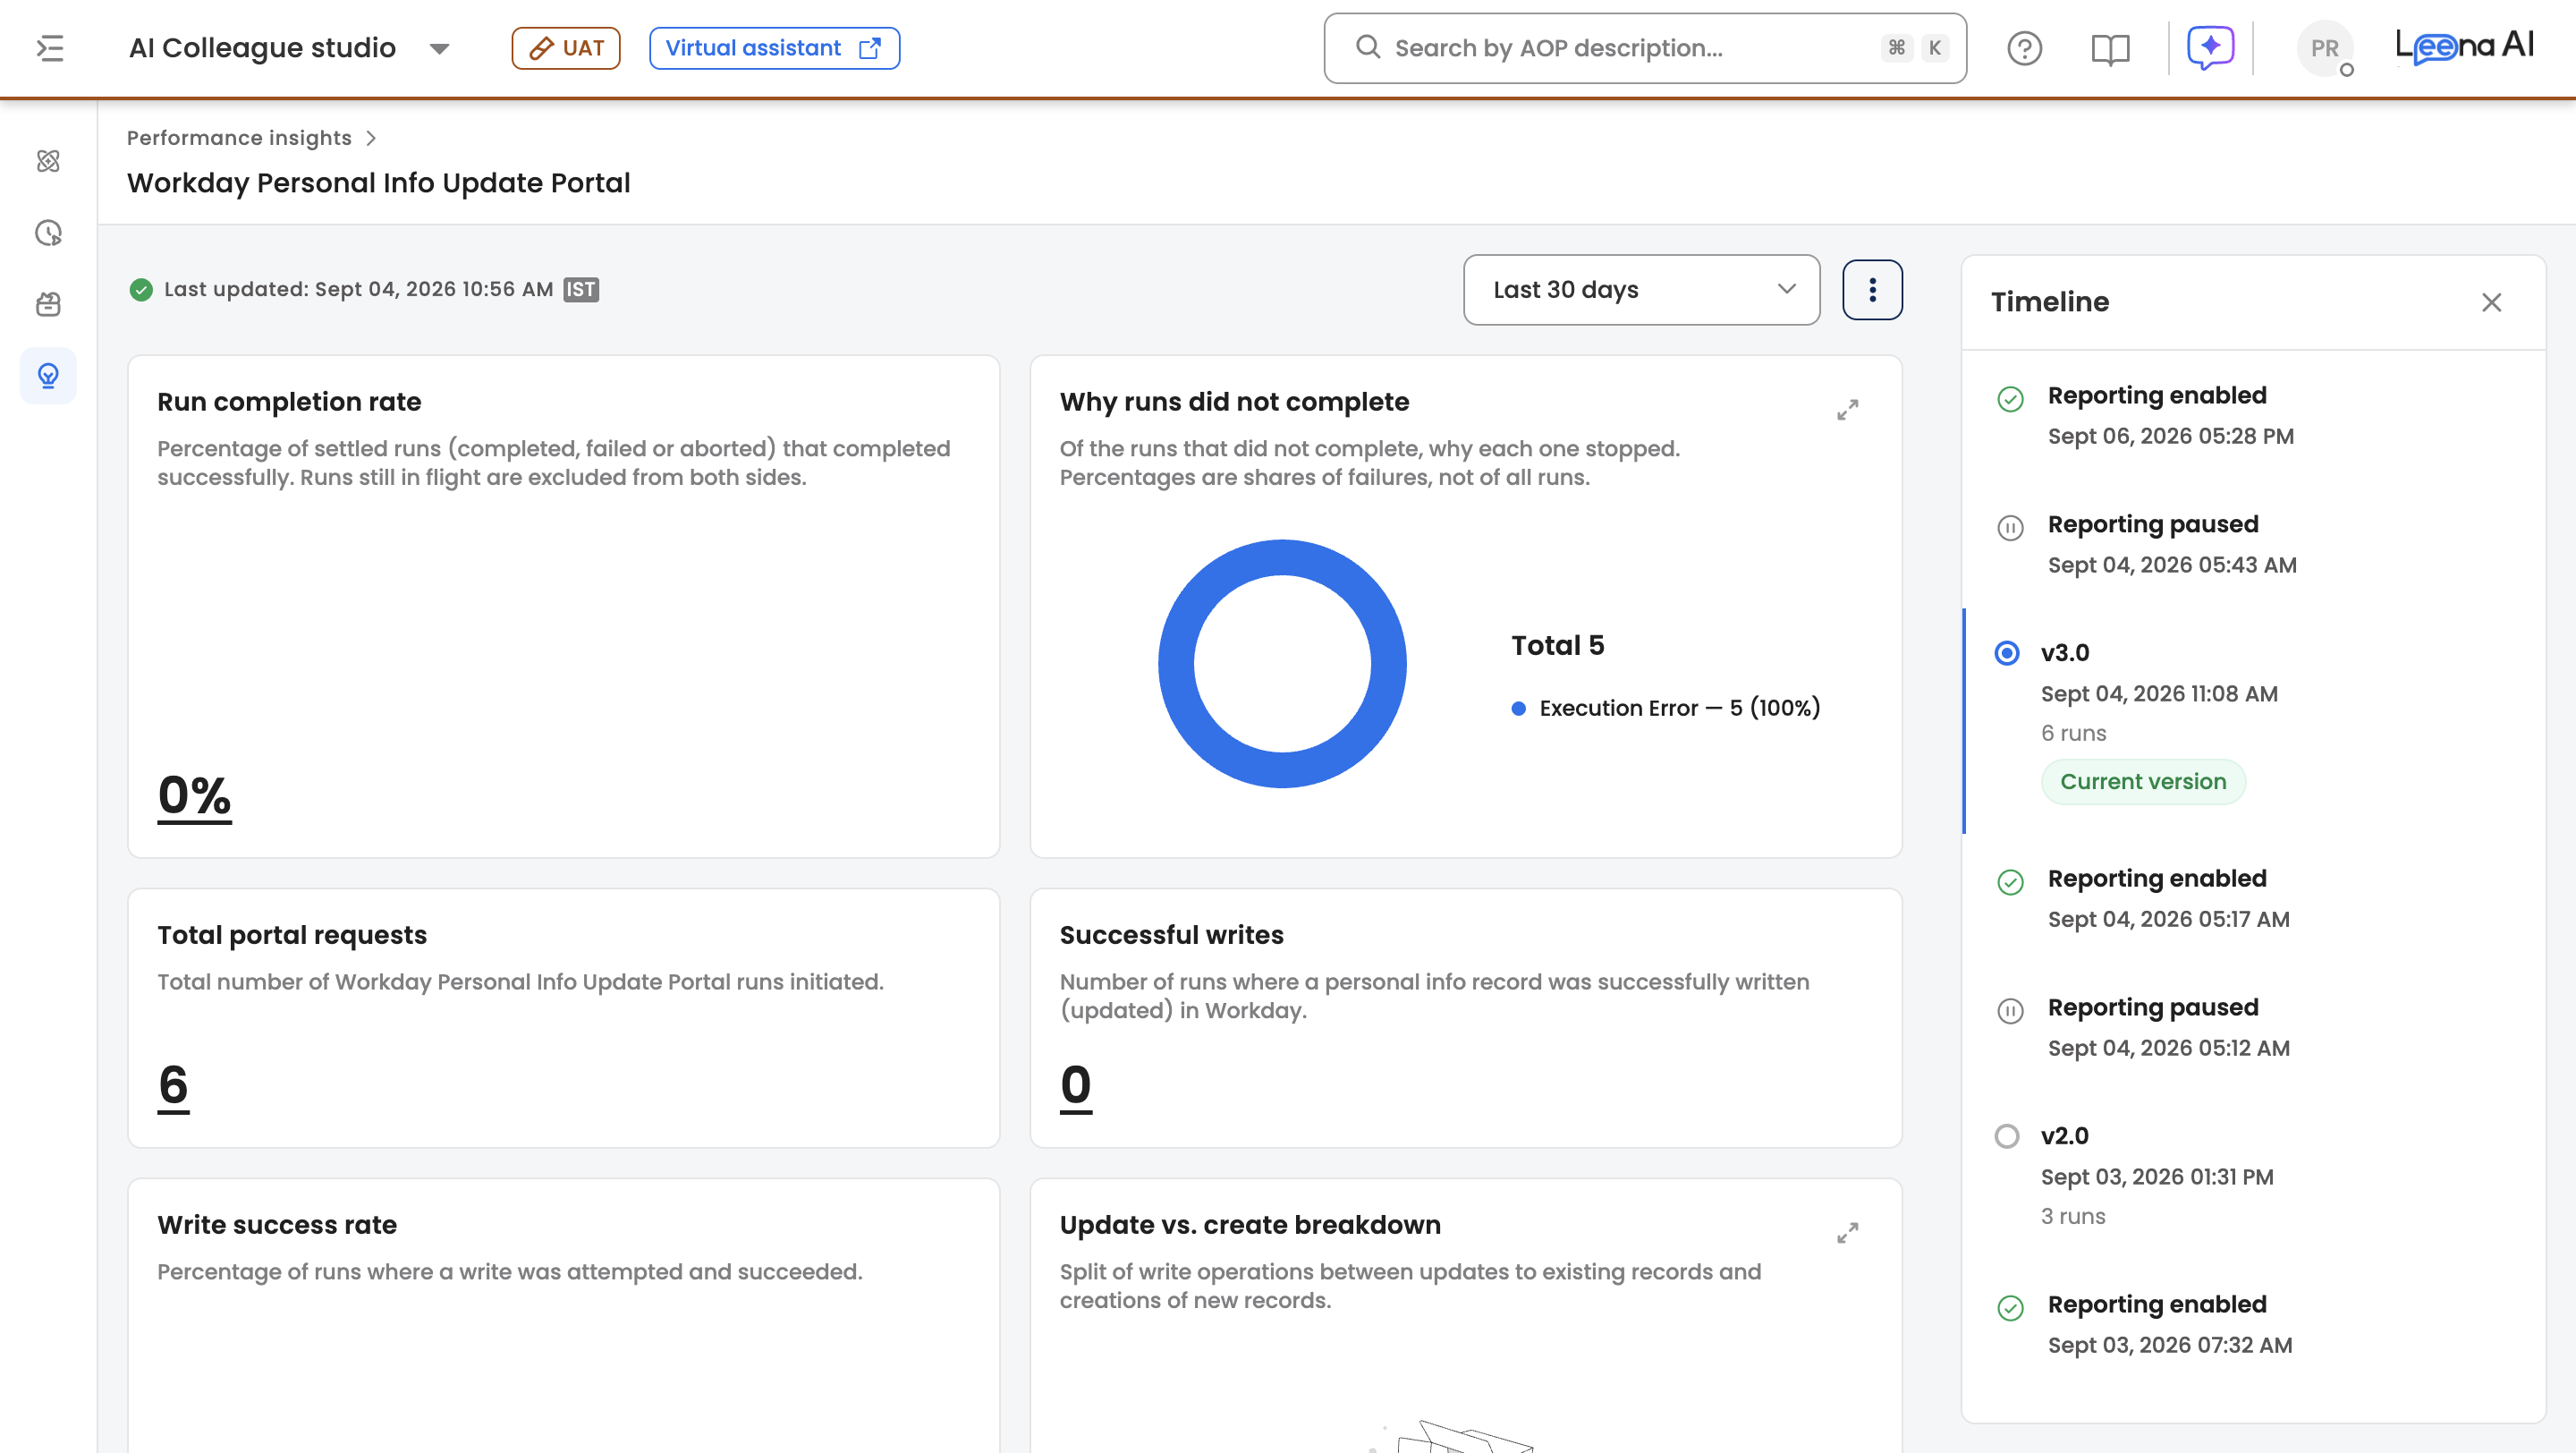Focus the Search by AOP description field
The width and height of the screenshot is (2576, 1453).
pyautogui.click(x=1645, y=48)
